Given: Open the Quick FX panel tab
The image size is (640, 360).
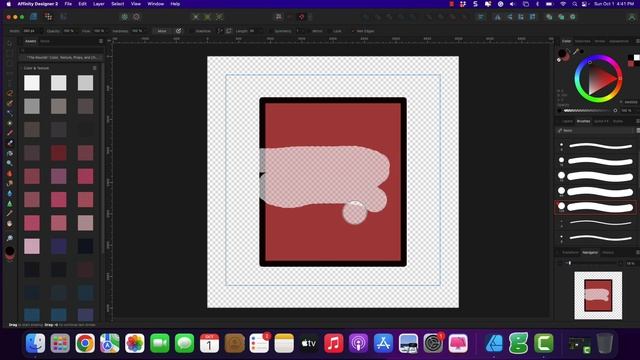Looking at the screenshot, I should coord(601,121).
